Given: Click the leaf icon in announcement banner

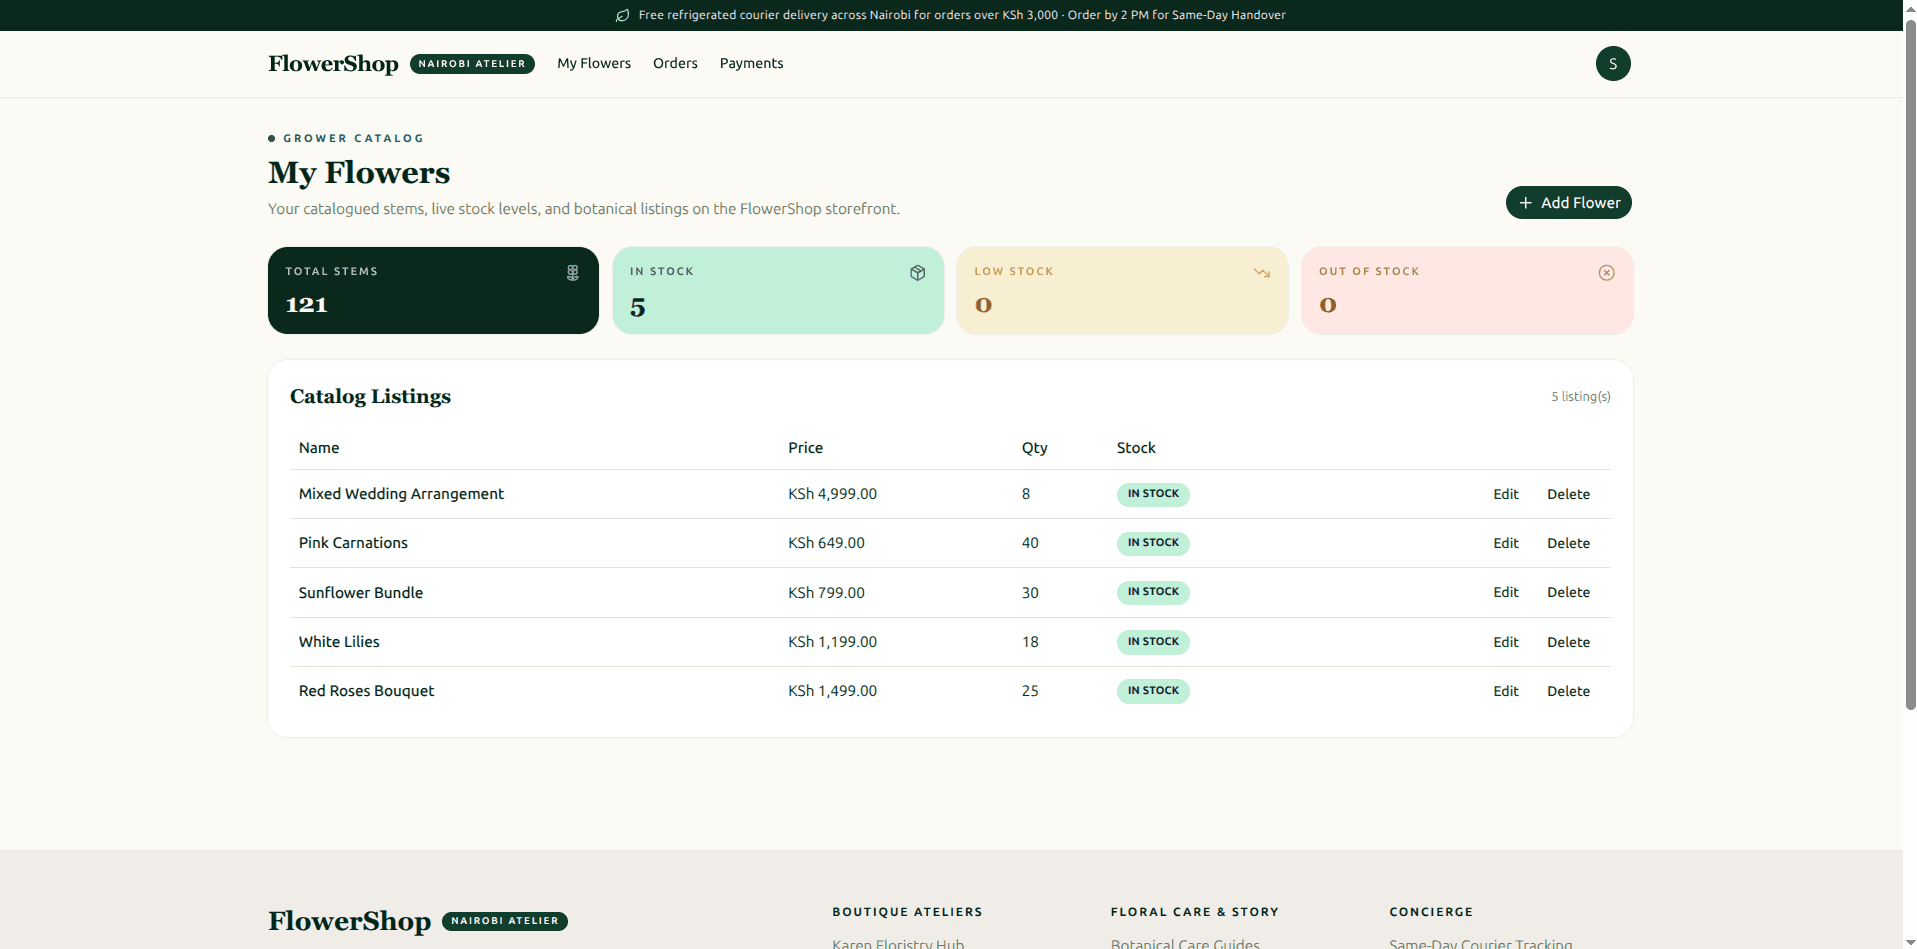Looking at the screenshot, I should pyautogui.click(x=622, y=15).
